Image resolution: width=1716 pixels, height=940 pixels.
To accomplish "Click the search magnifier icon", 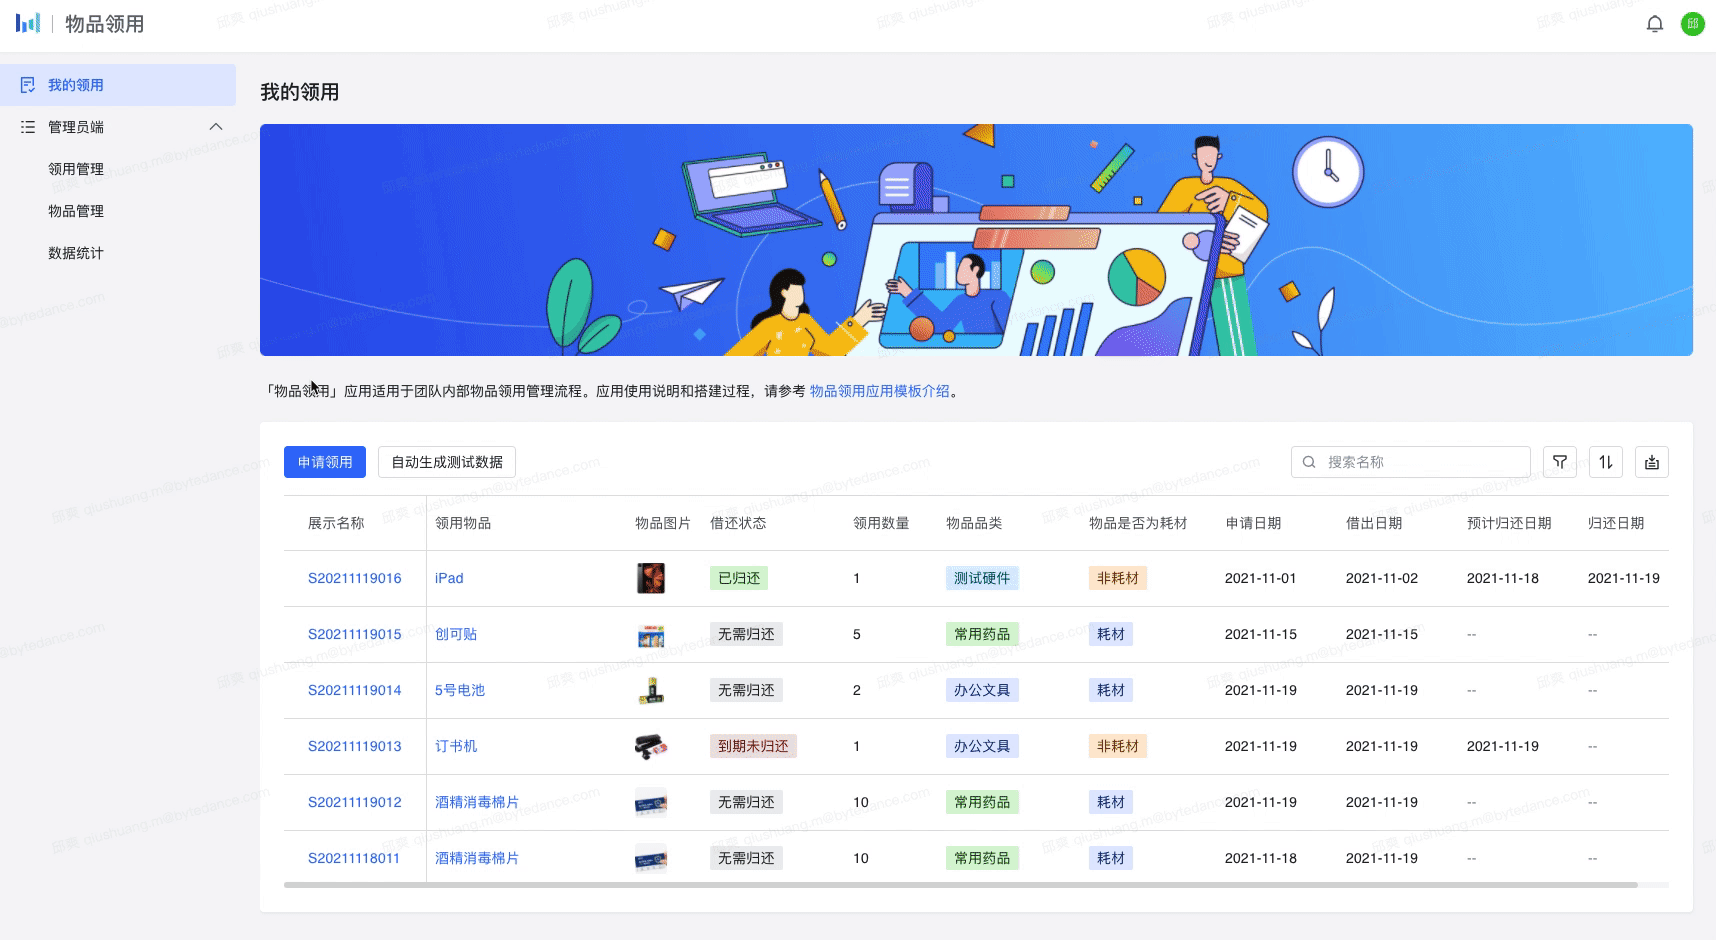I will click(1309, 462).
